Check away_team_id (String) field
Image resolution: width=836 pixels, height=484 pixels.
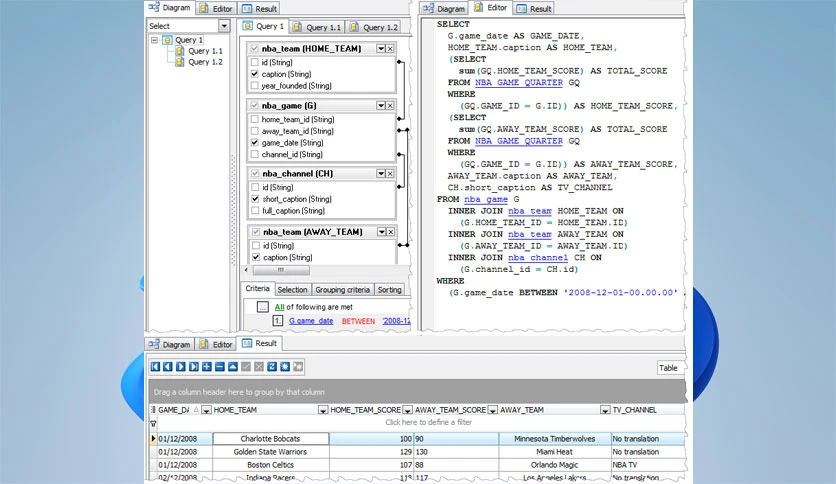(255, 131)
